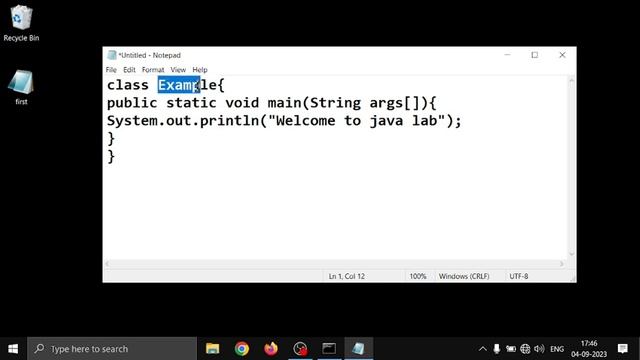This screenshot has width=640, height=360.
Task: Open File Explorer from the taskbar
Action: 213,349
